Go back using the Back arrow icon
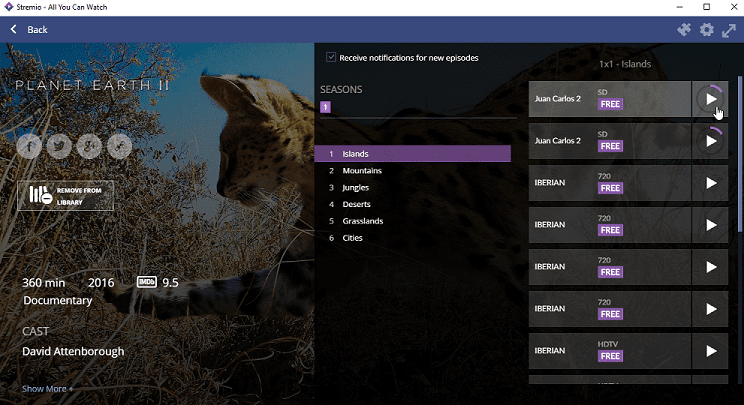Image resolution: width=744 pixels, height=405 pixels. point(14,29)
